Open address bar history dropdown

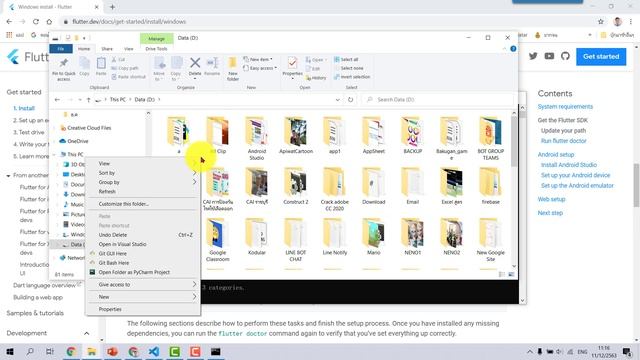click(x=338, y=100)
